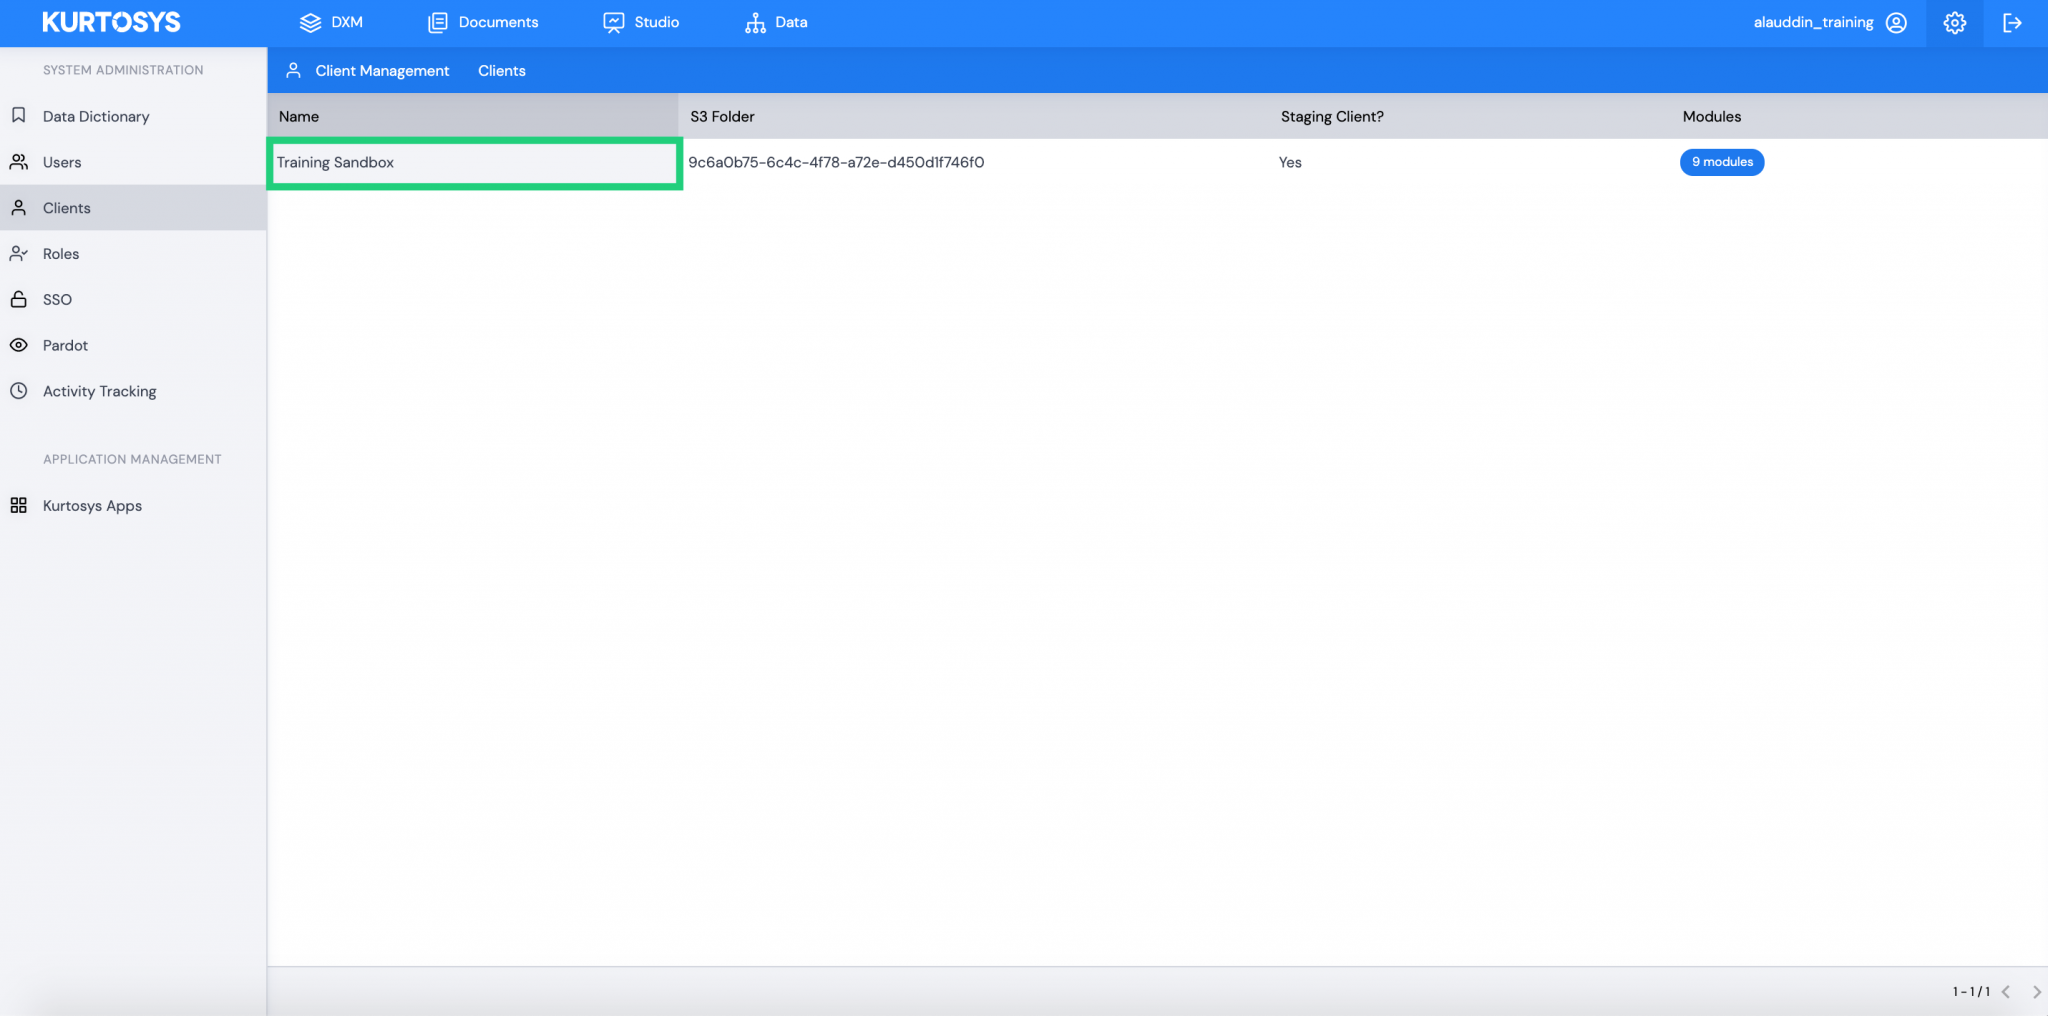Click the Activity Tracking clock icon
The width and height of the screenshot is (2048, 1016).
(x=19, y=391)
